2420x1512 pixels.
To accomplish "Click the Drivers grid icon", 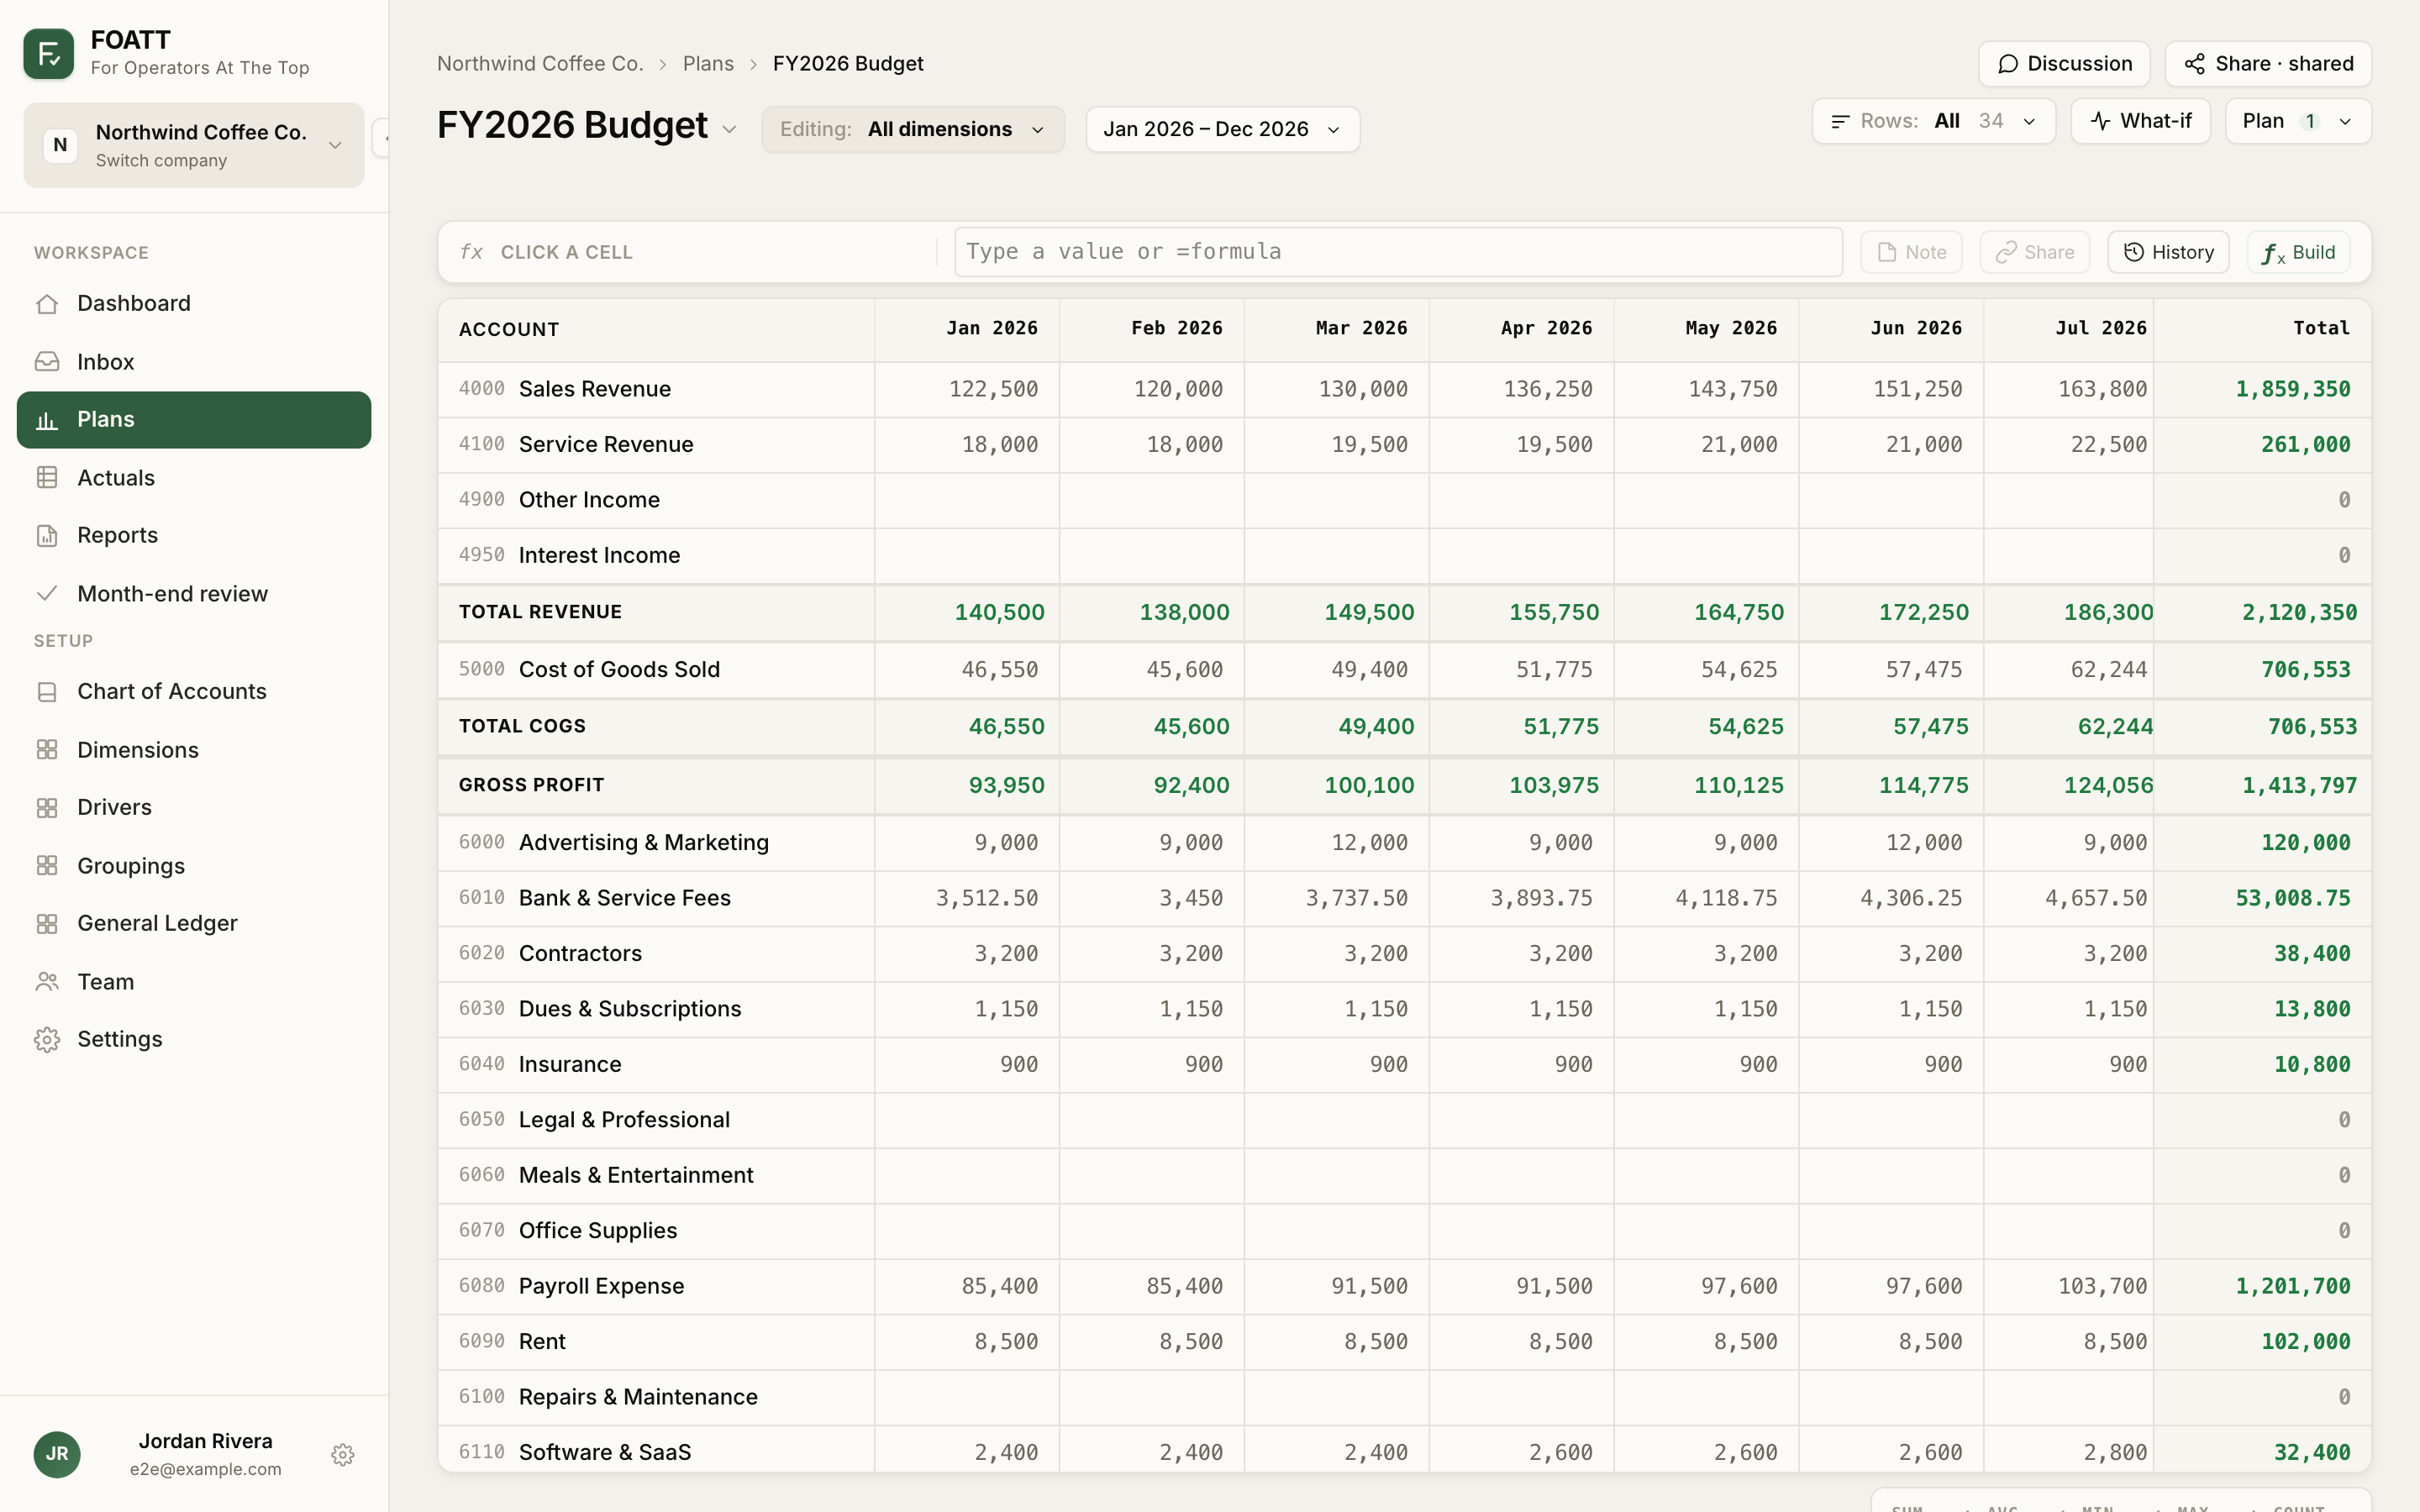I will coord(47,808).
